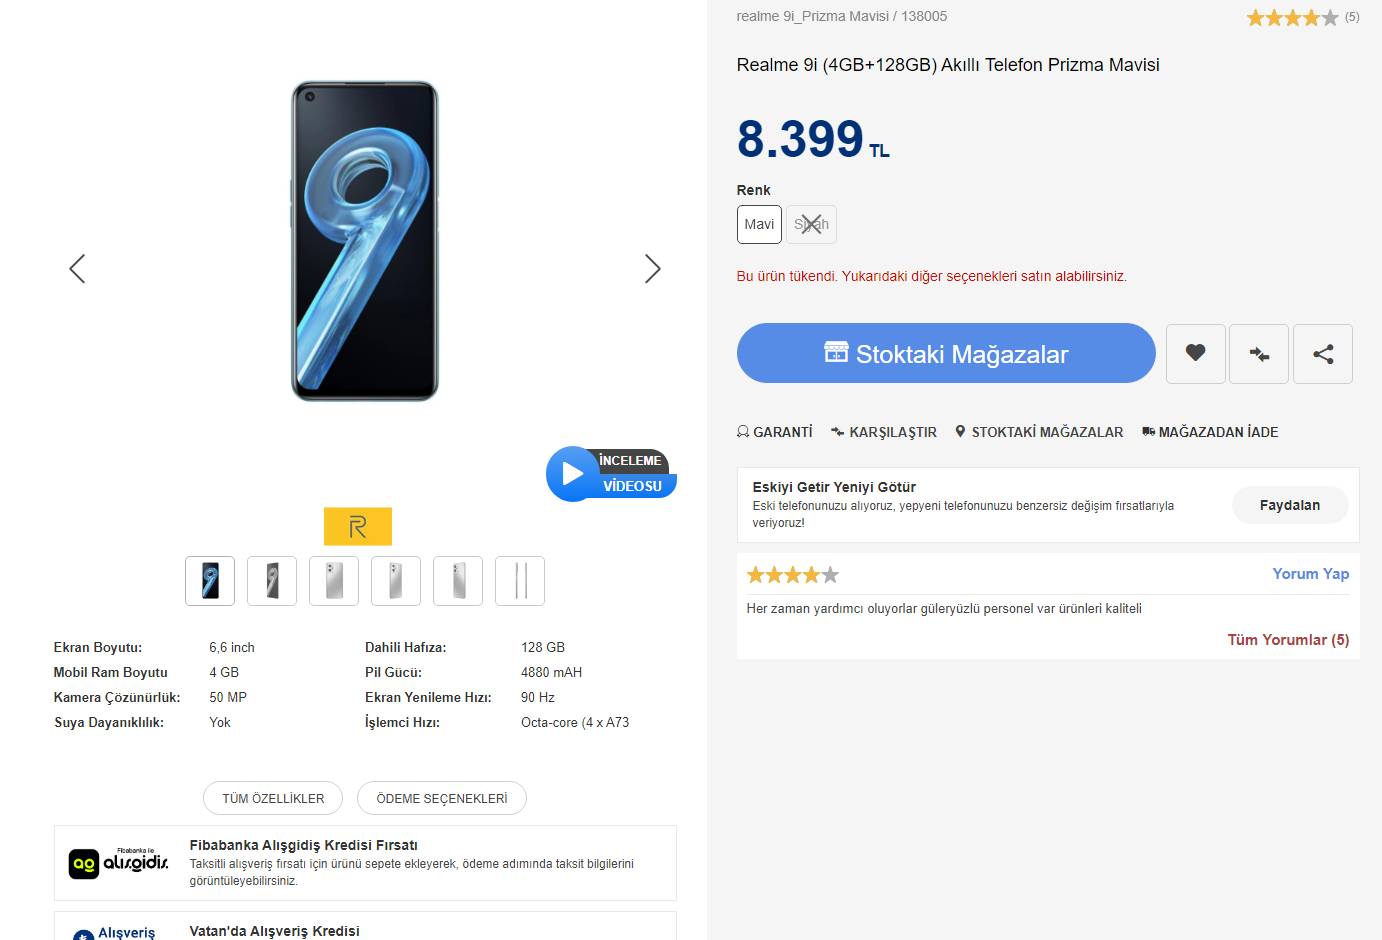The height and width of the screenshot is (940, 1382).
Task: Expand TÜM ÖZELLİKLER list
Action: pos(273,798)
